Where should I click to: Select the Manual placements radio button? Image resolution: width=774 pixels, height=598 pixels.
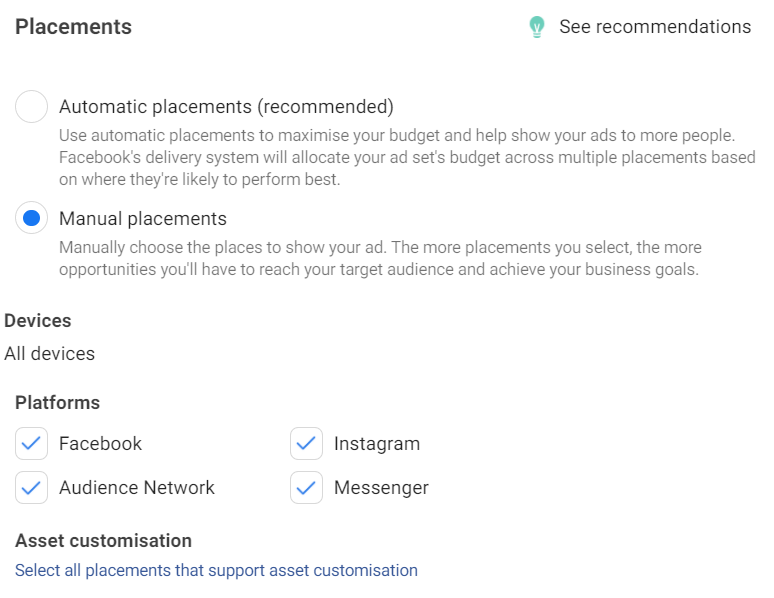tap(32, 218)
